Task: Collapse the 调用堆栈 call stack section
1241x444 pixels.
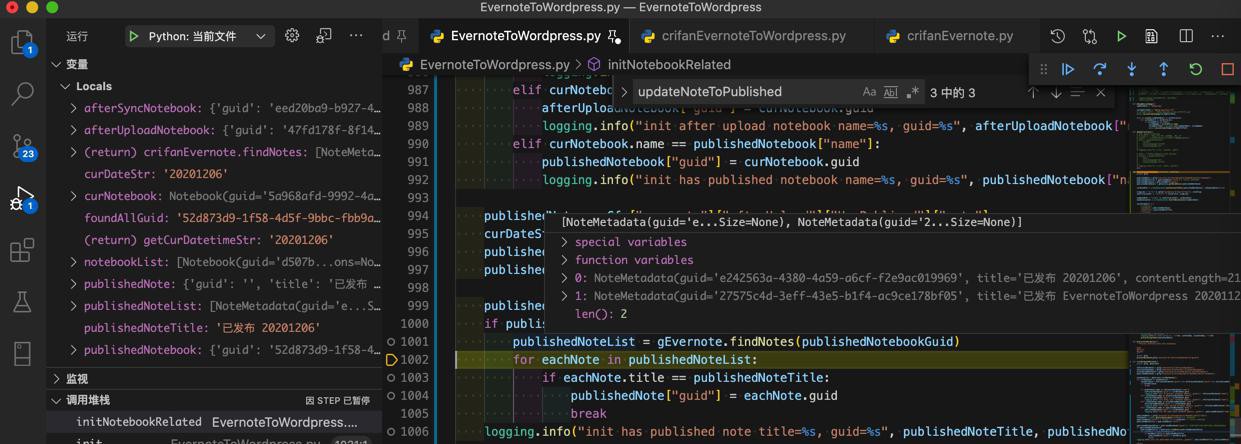Action: pos(57,401)
